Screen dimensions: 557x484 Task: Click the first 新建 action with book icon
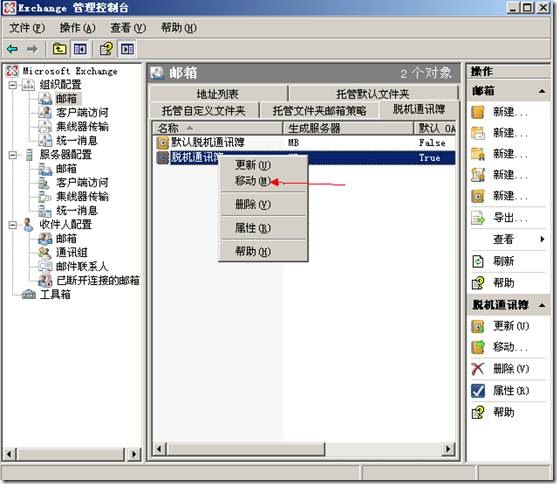click(499, 112)
